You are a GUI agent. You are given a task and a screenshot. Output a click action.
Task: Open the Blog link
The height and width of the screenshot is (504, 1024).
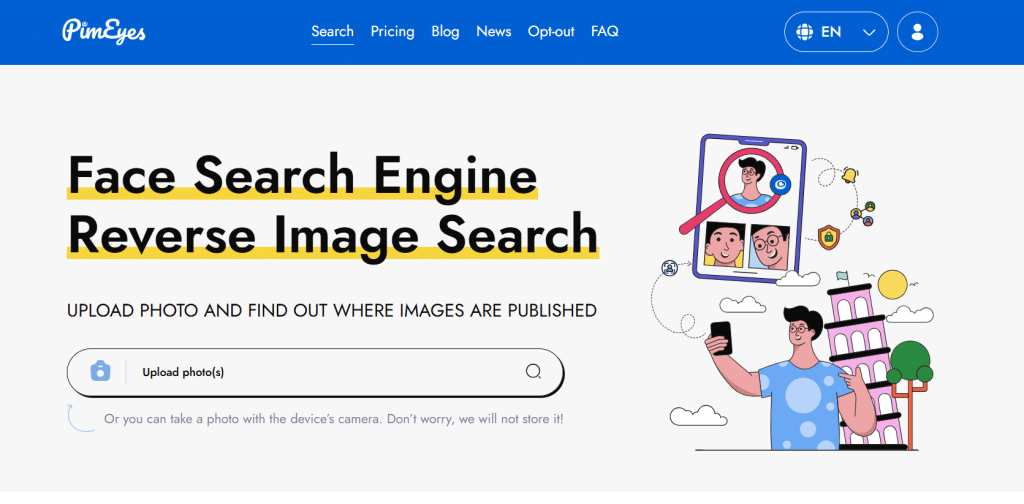pos(445,31)
